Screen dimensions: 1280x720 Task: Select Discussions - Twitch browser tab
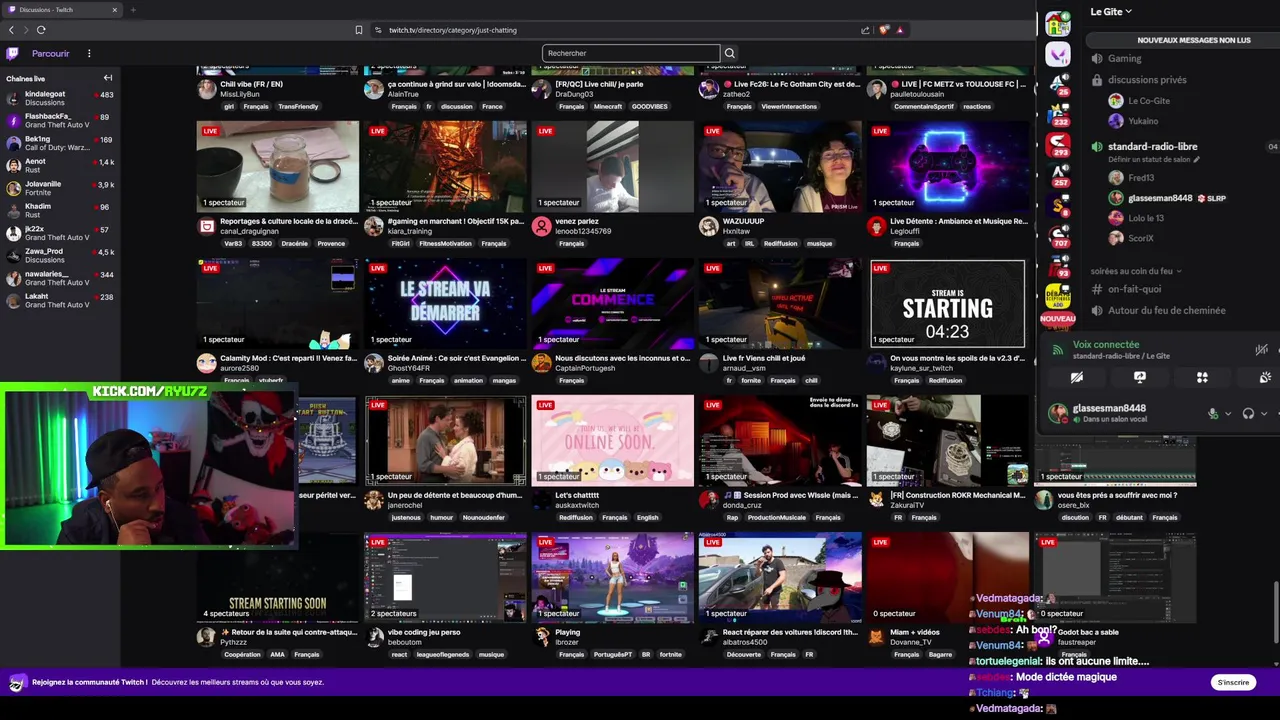click(62, 10)
